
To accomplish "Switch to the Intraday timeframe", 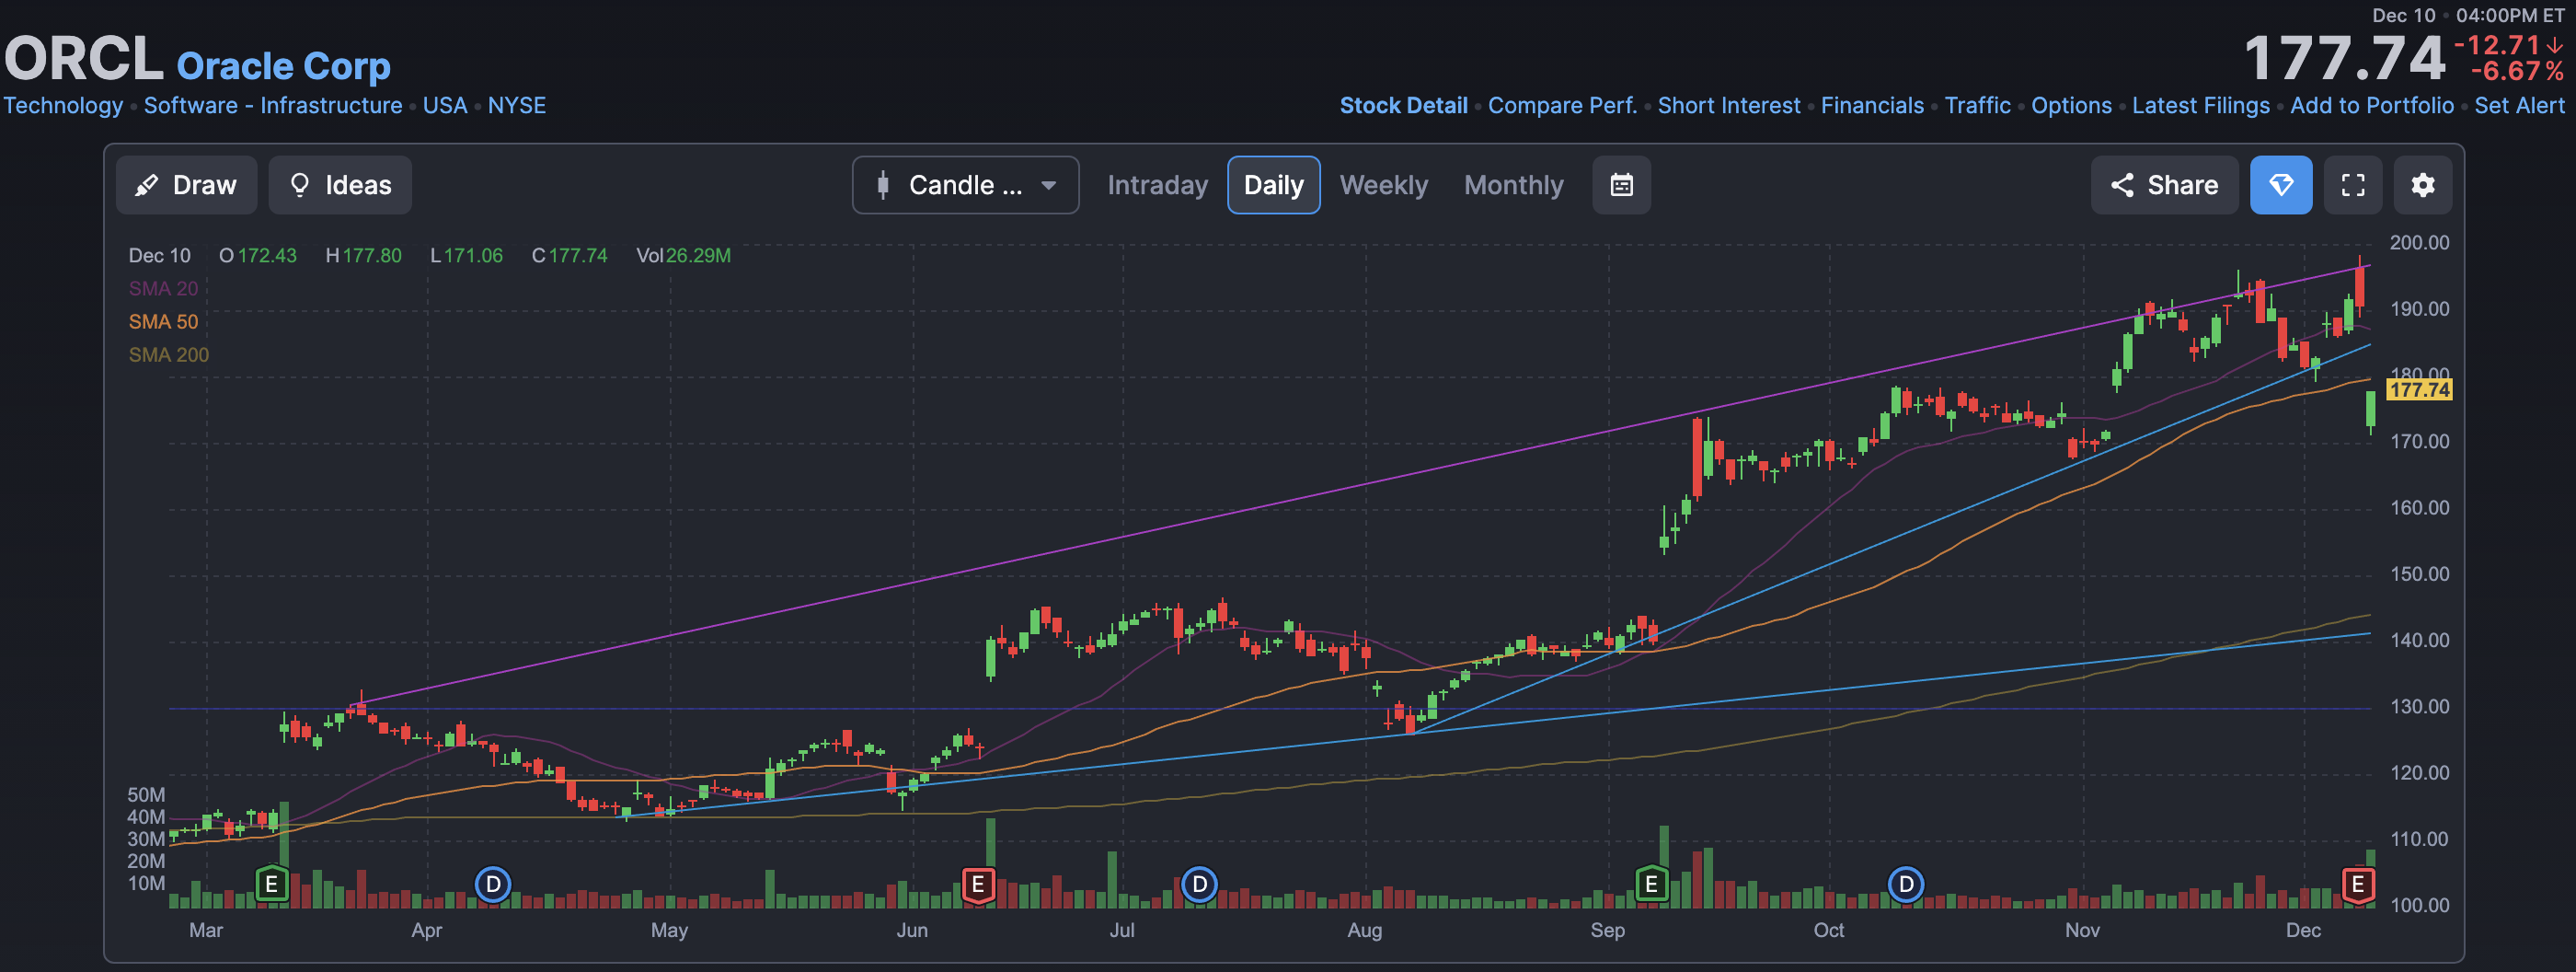I will (x=1157, y=185).
